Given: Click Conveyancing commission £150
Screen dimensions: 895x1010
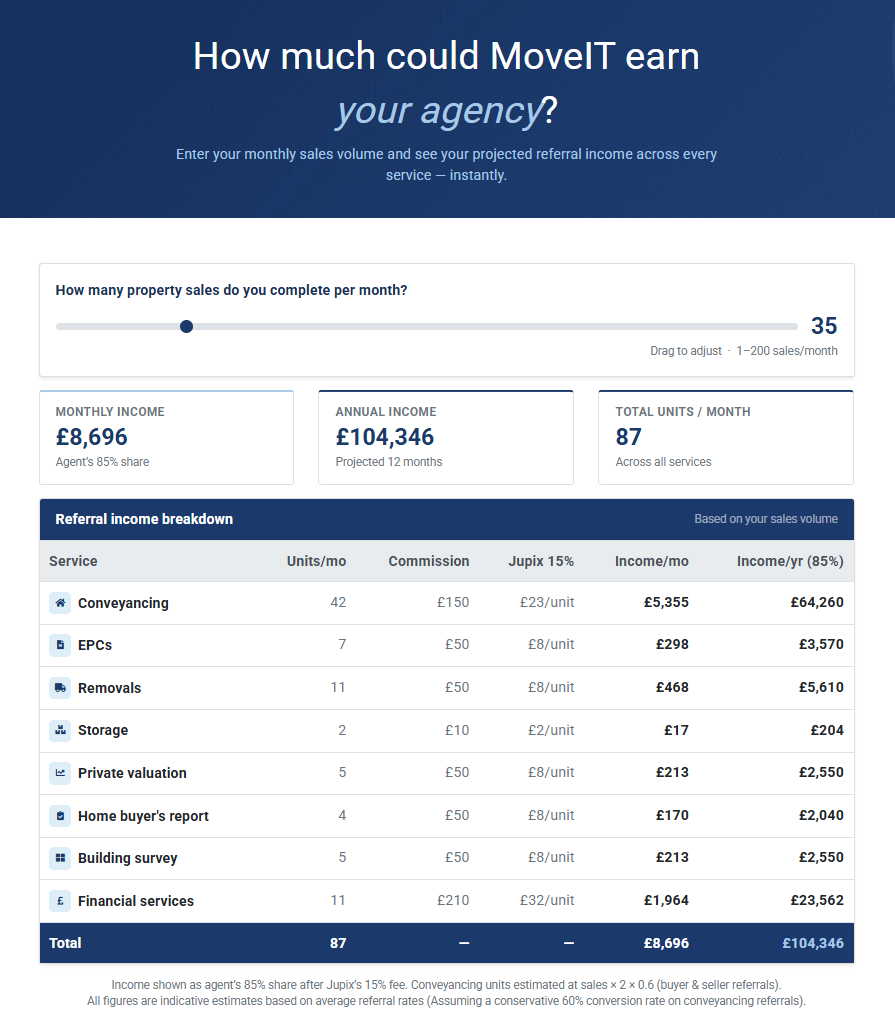Looking at the screenshot, I should pos(453,602).
